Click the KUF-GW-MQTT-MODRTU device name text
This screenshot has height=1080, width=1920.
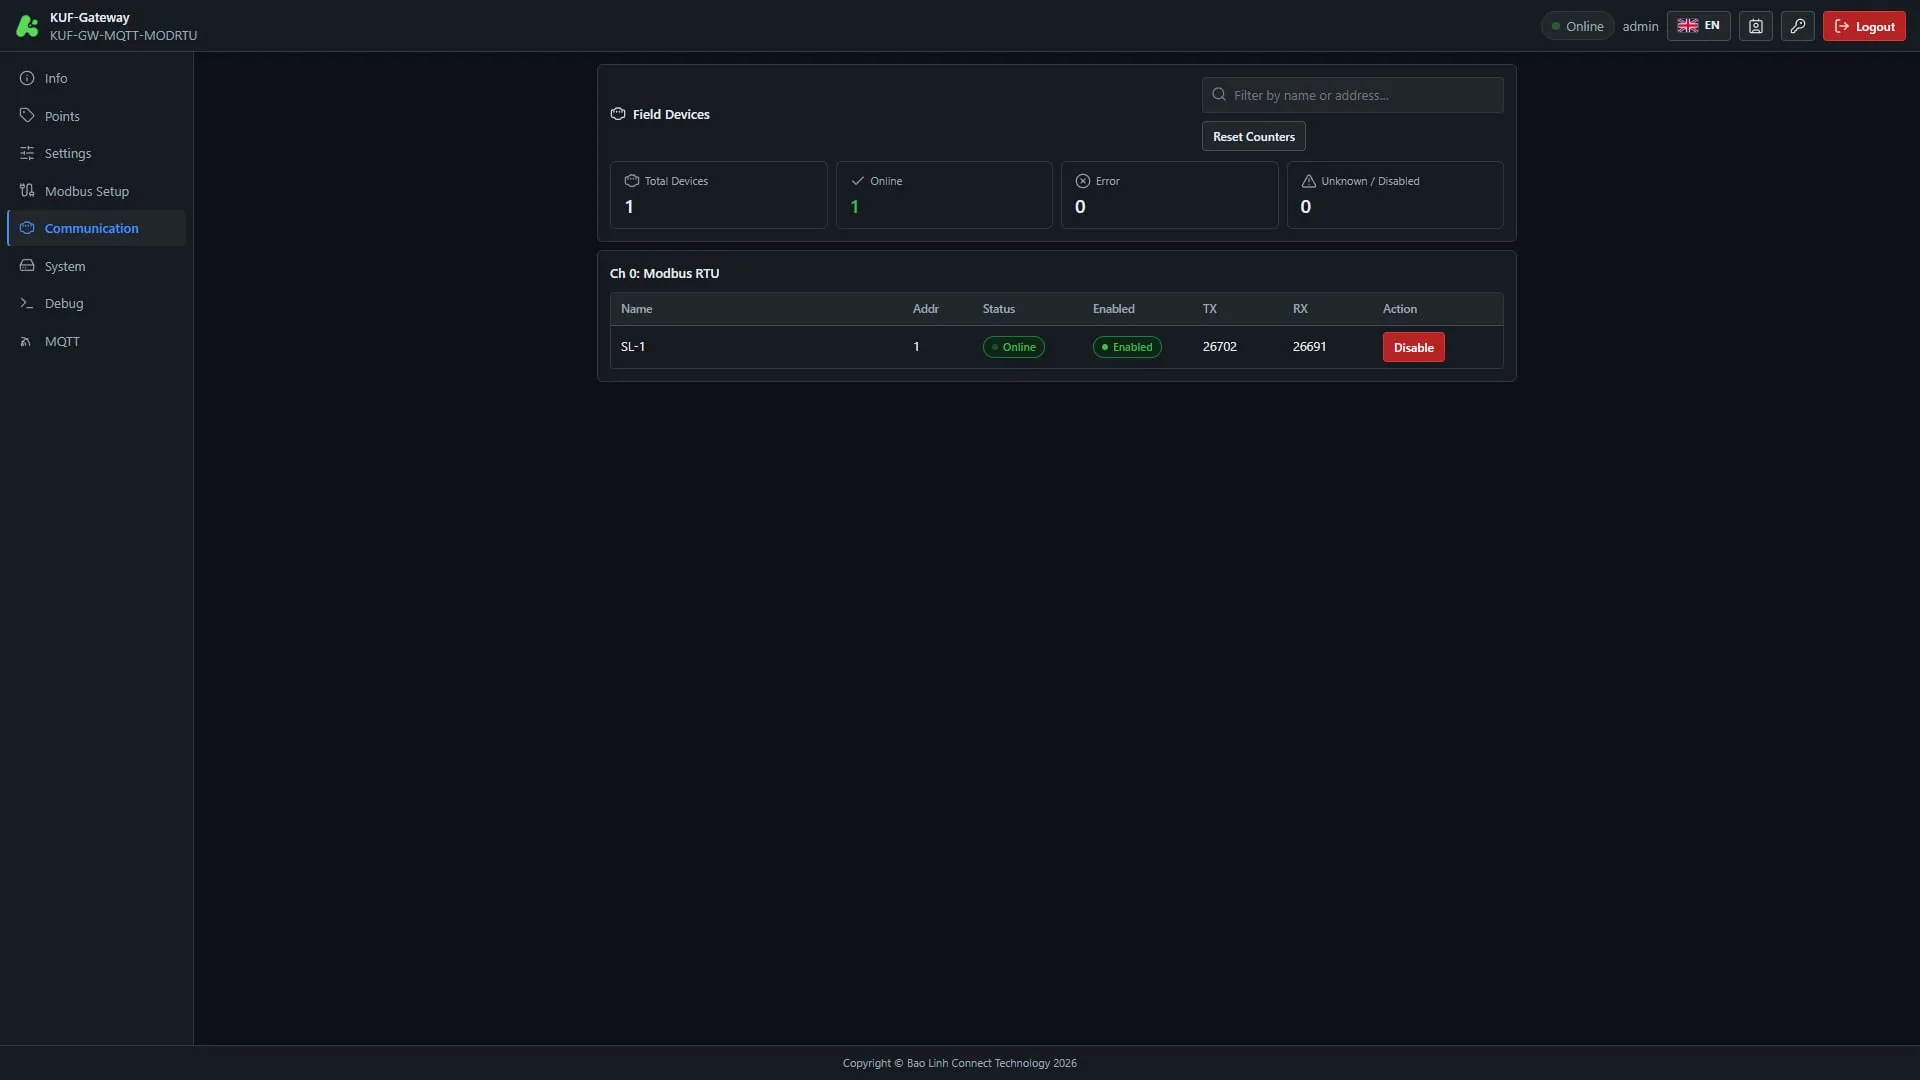pos(123,35)
